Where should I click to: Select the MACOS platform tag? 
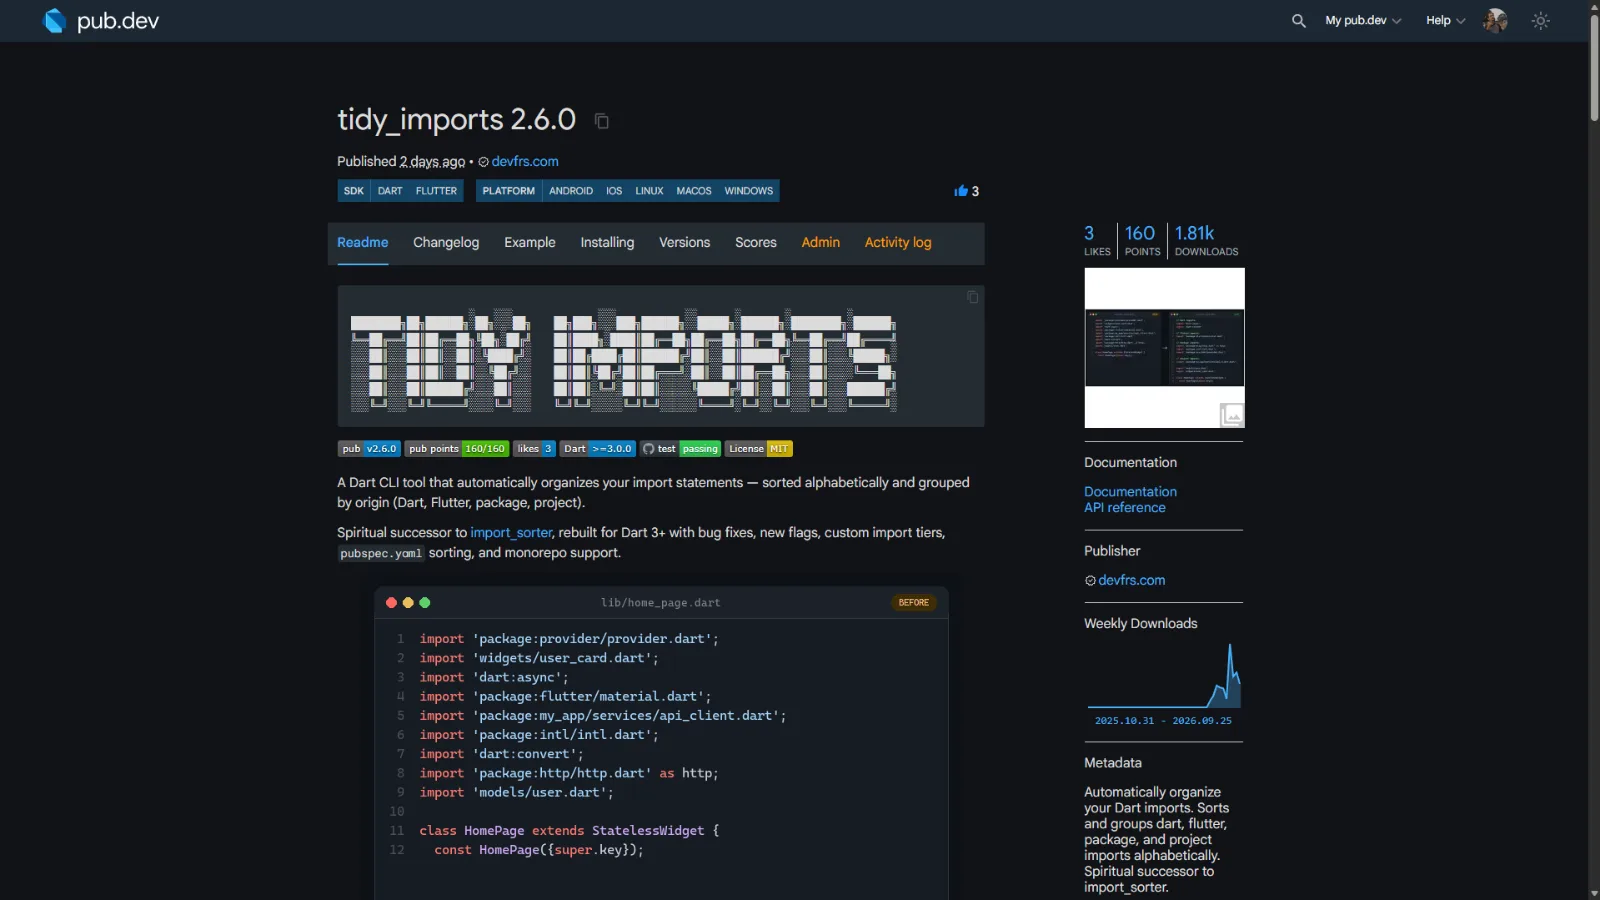694,191
